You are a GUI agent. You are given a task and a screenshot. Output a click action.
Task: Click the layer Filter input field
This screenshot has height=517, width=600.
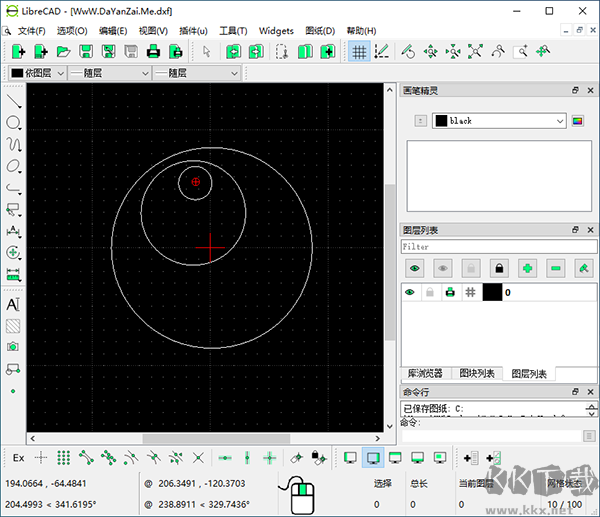pyautogui.click(x=499, y=247)
